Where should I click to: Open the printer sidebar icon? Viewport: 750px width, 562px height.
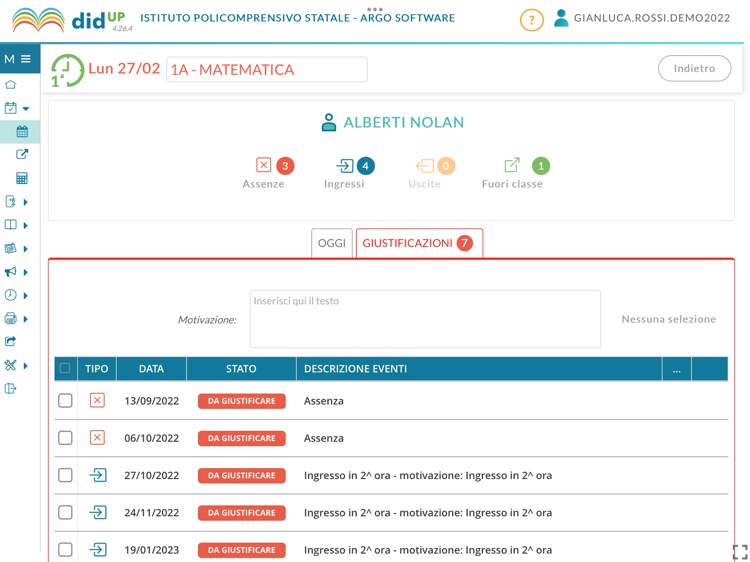pos(11,318)
